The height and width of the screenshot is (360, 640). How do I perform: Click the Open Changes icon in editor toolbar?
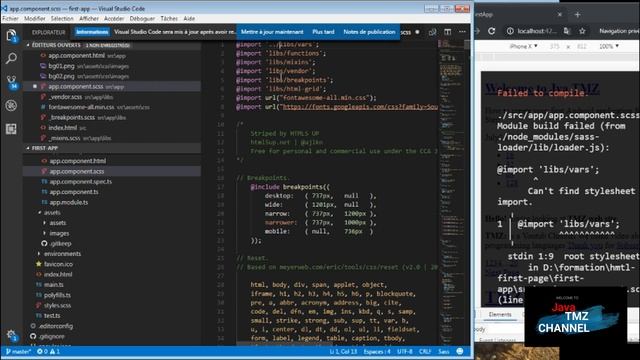(x=432, y=32)
